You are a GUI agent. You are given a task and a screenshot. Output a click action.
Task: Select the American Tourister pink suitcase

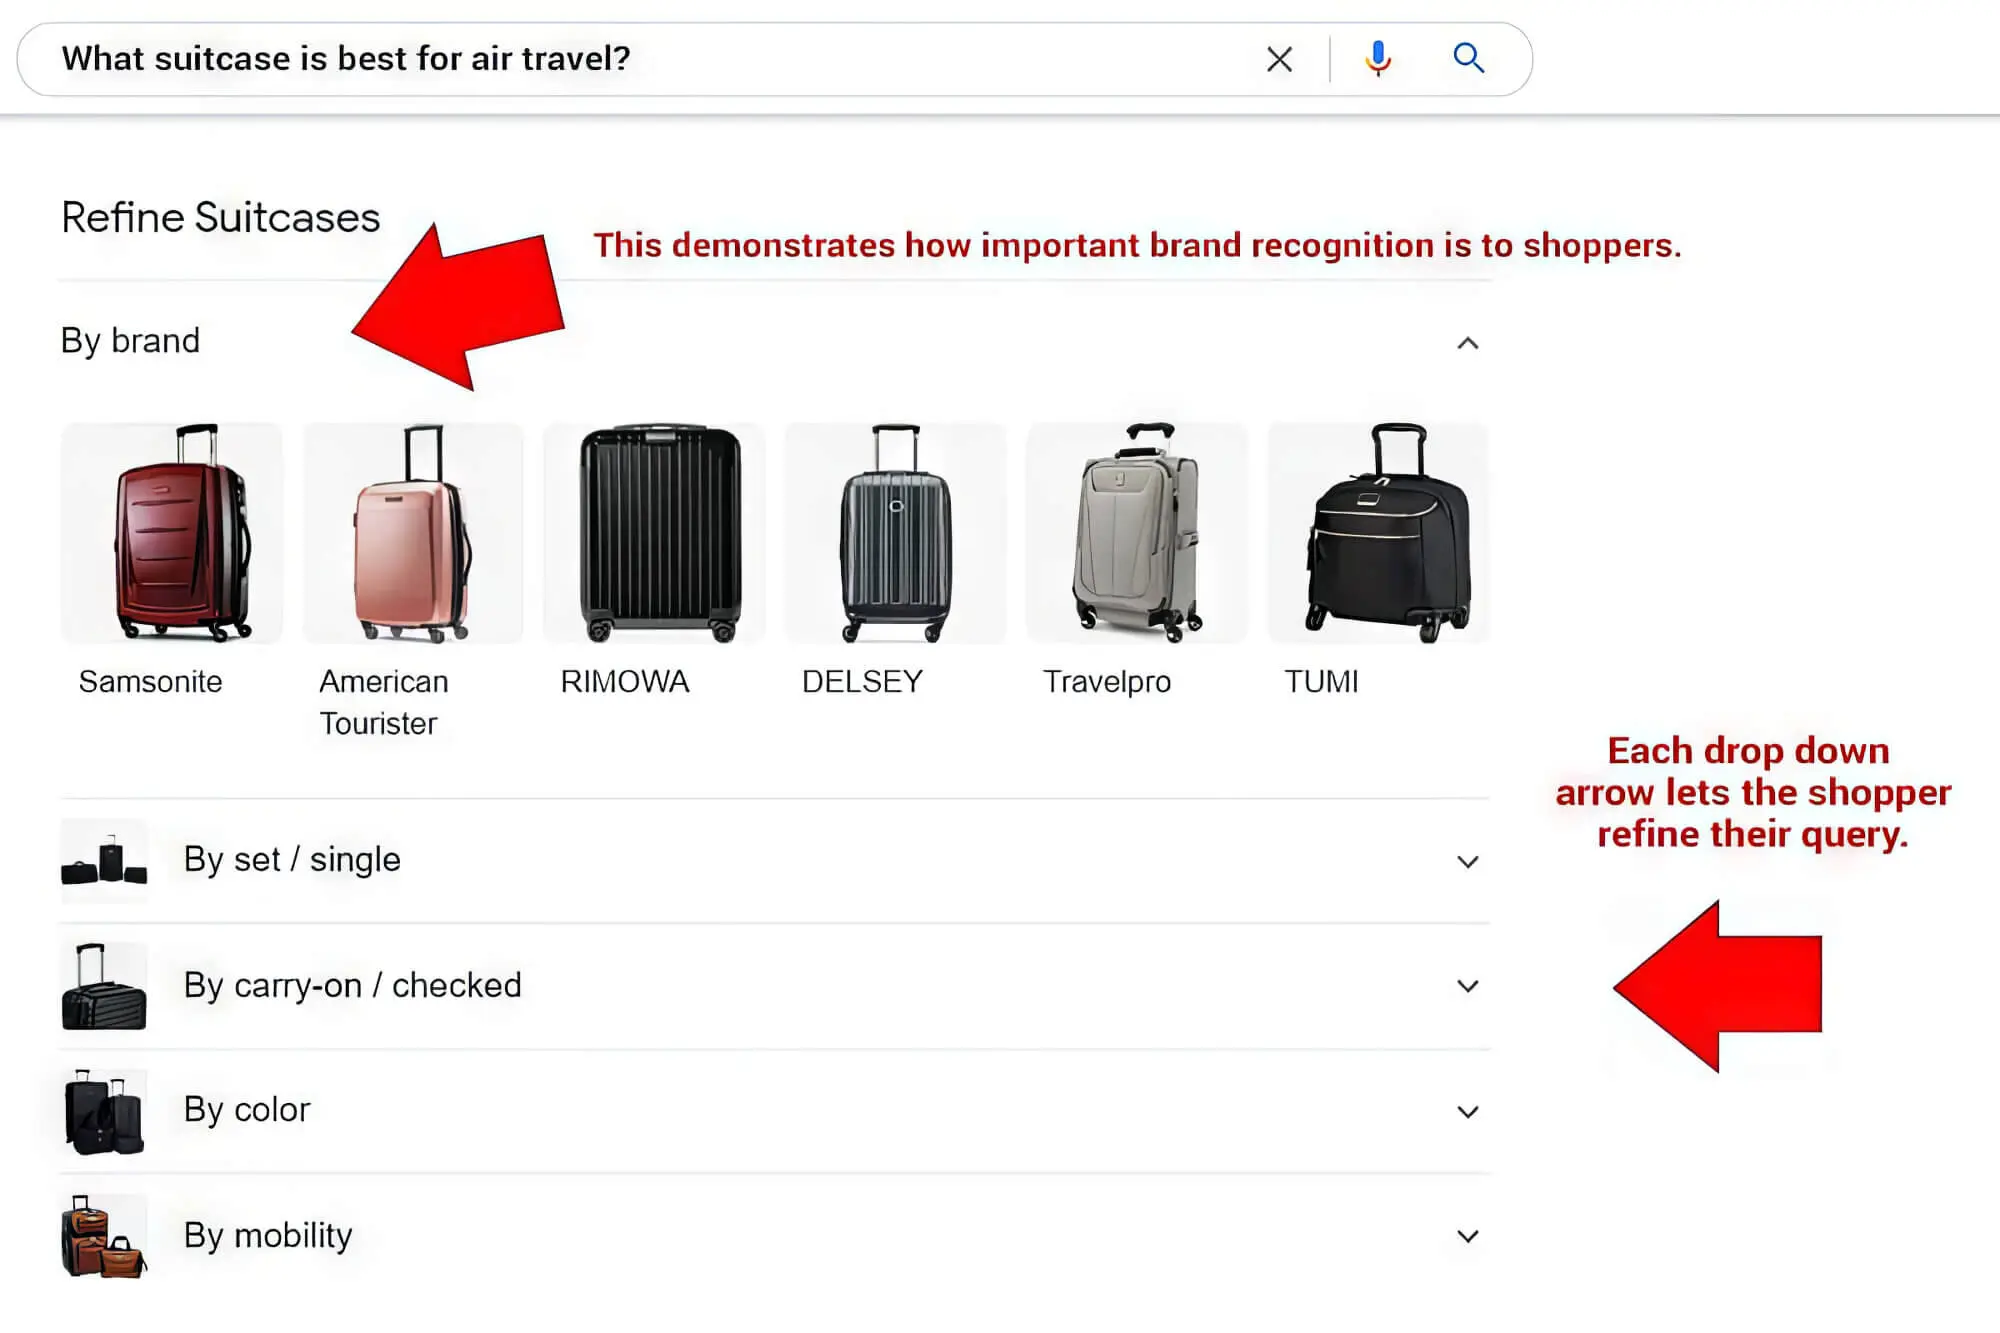(x=413, y=533)
